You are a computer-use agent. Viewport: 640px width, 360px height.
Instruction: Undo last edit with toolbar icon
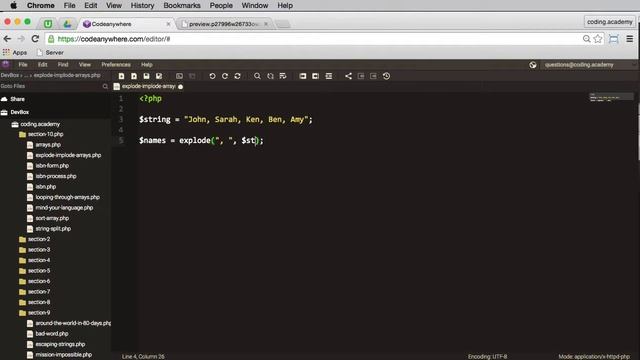click(x=212, y=76)
